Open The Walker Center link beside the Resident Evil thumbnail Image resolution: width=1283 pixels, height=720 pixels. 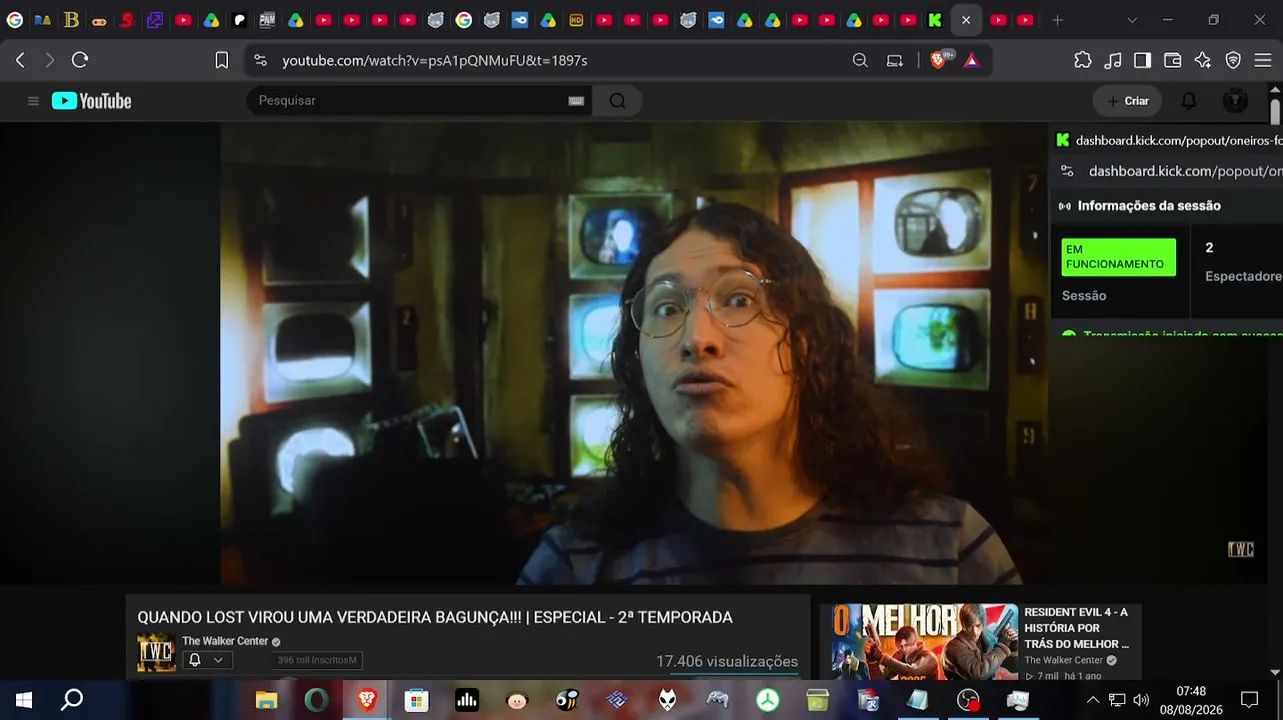[x=1063, y=660]
